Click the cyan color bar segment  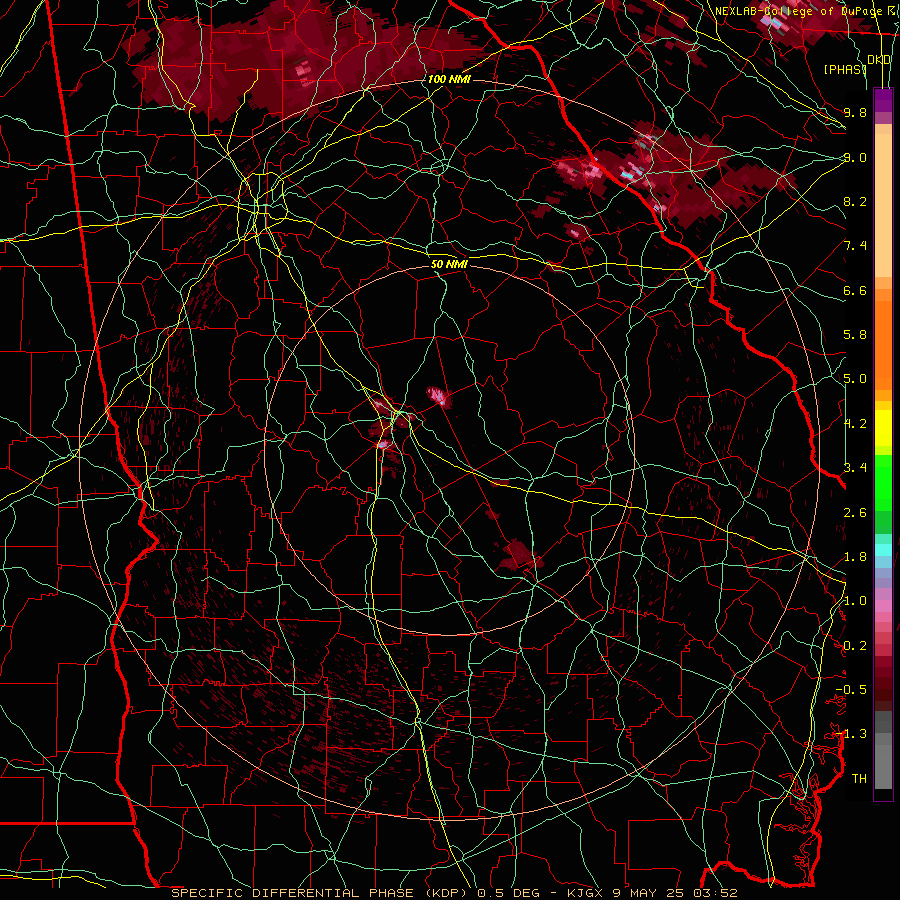click(x=883, y=550)
